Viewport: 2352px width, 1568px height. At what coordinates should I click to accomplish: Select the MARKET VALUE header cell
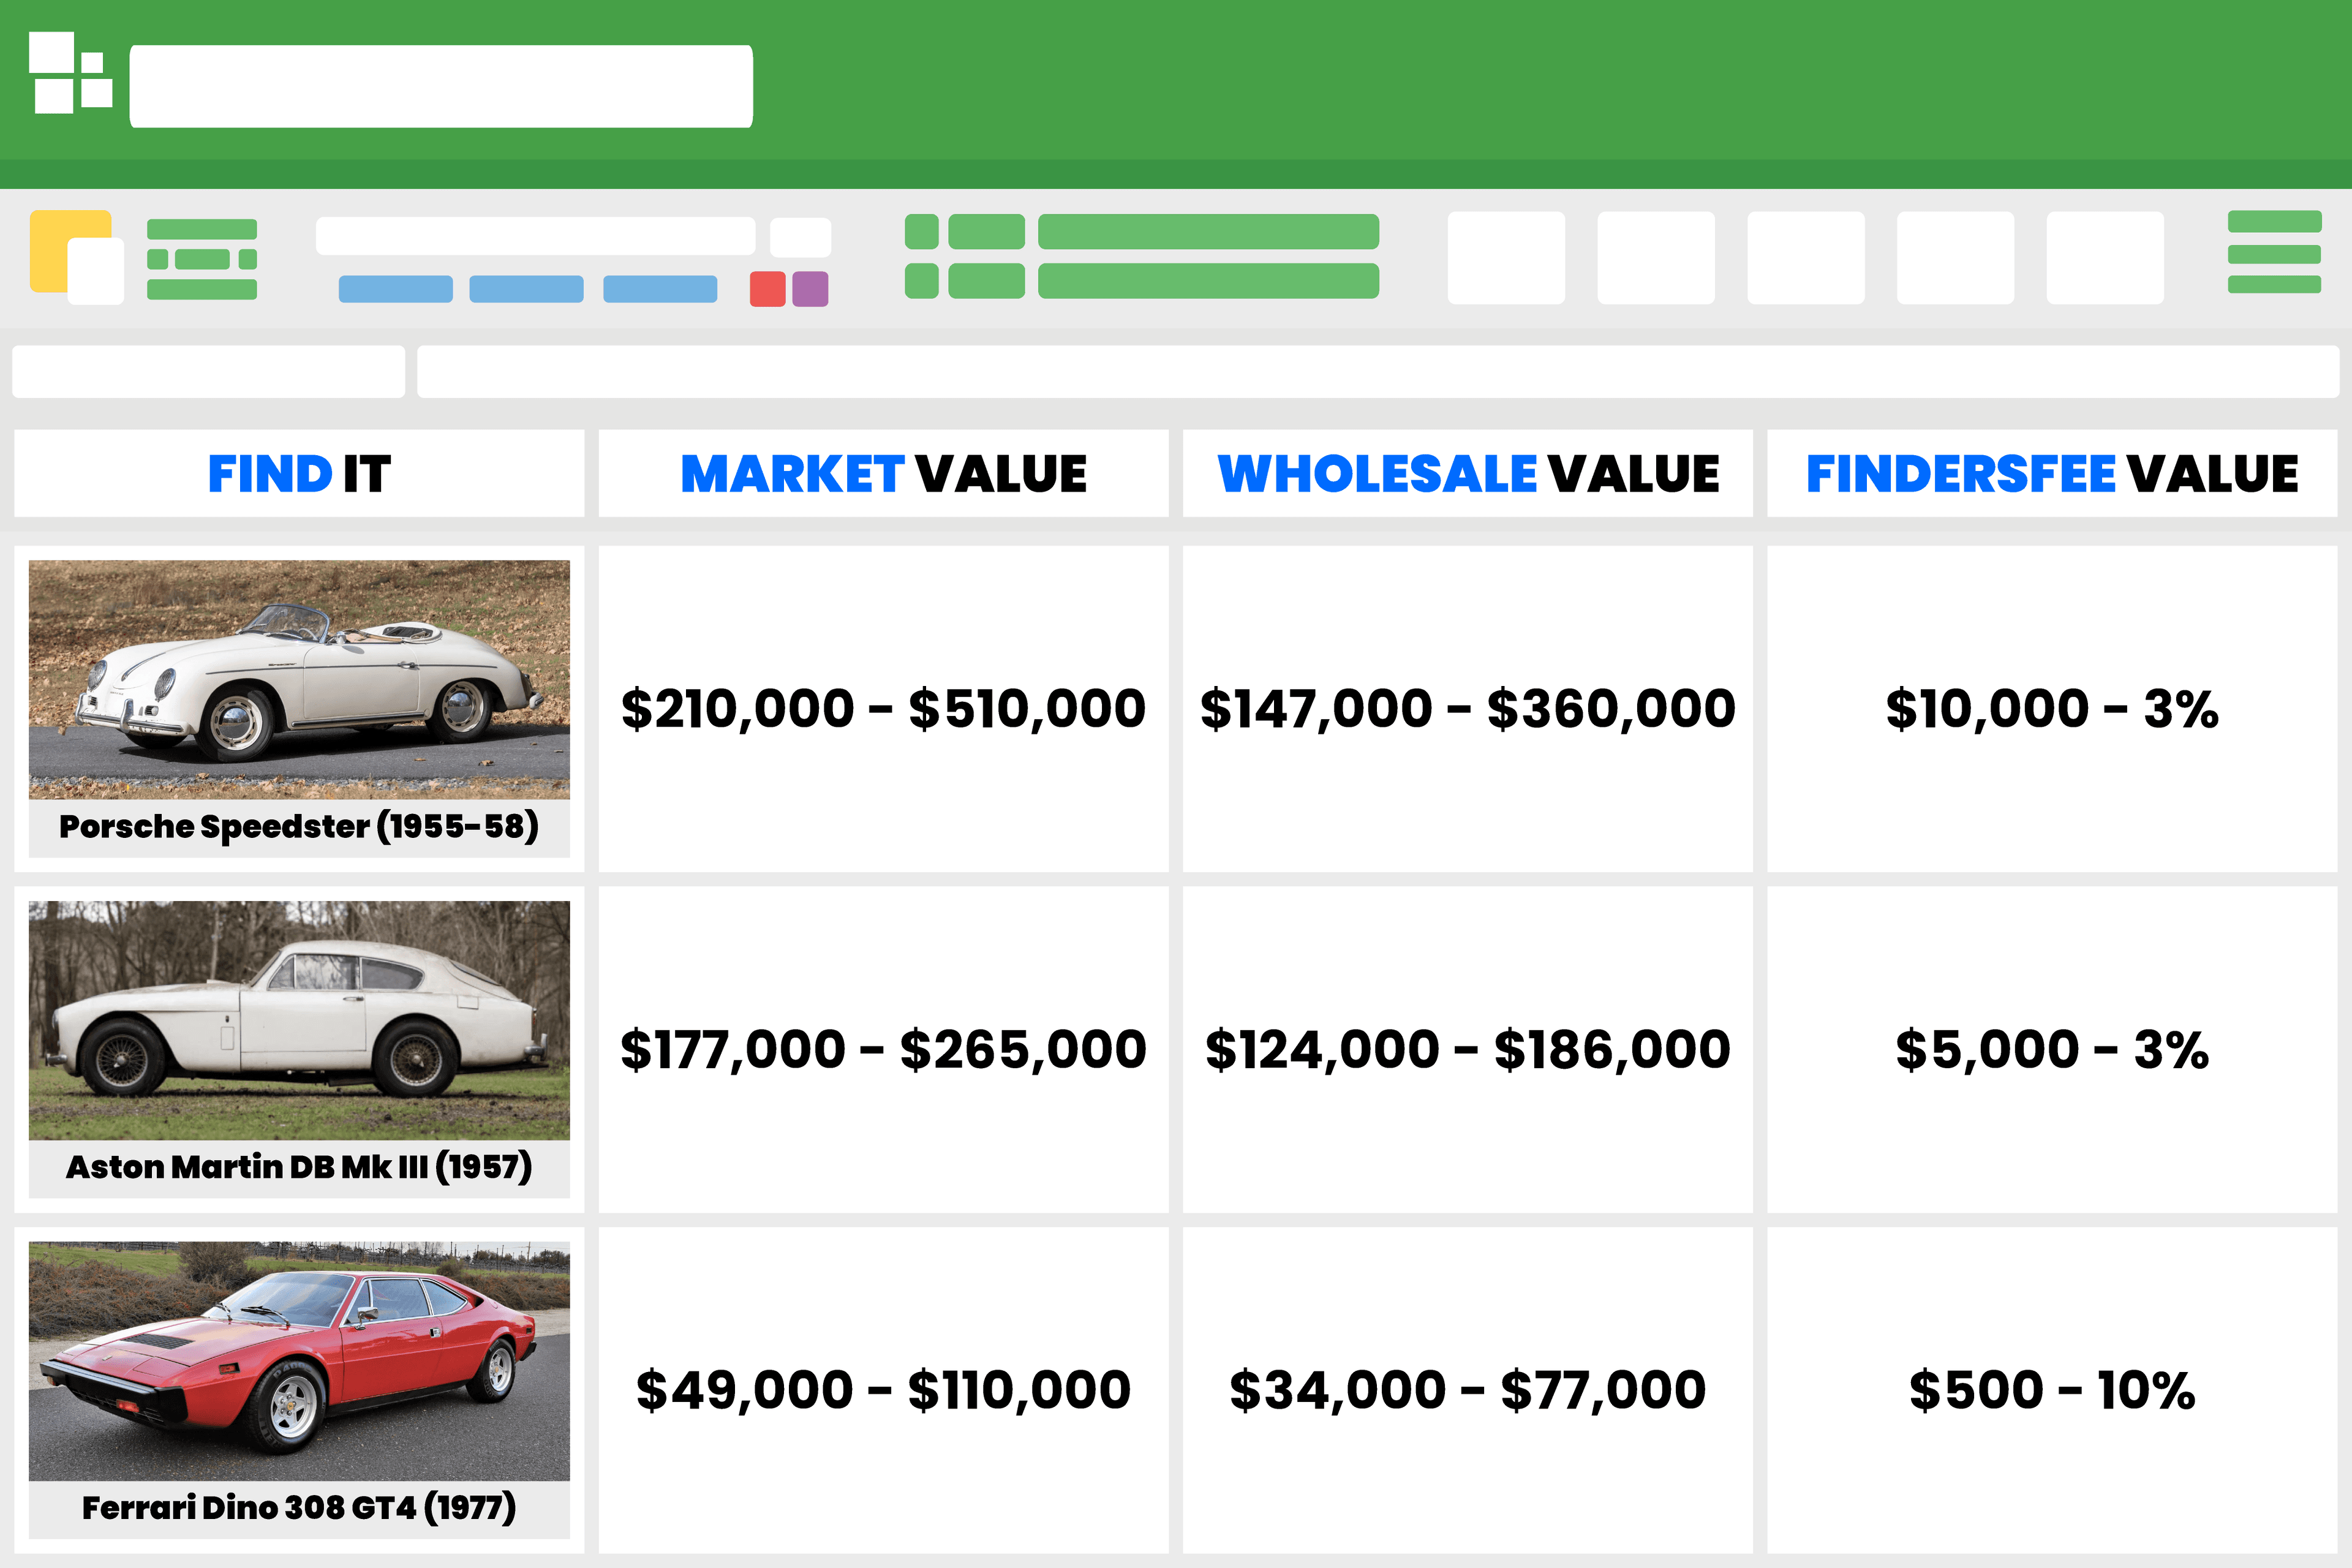tap(883, 473)
